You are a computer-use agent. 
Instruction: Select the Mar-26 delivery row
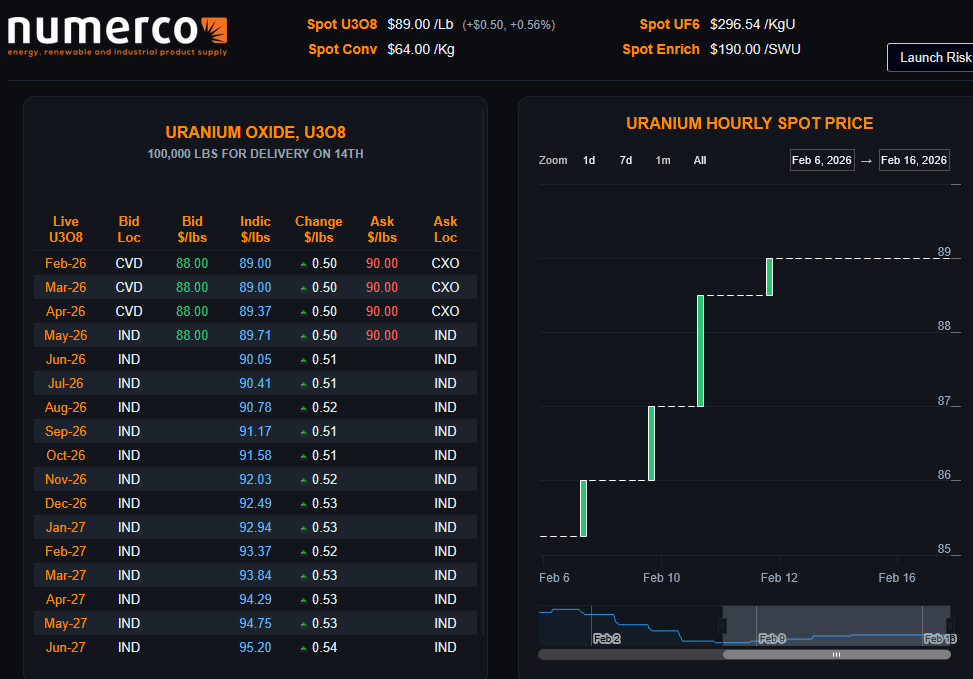click(255, 287)
